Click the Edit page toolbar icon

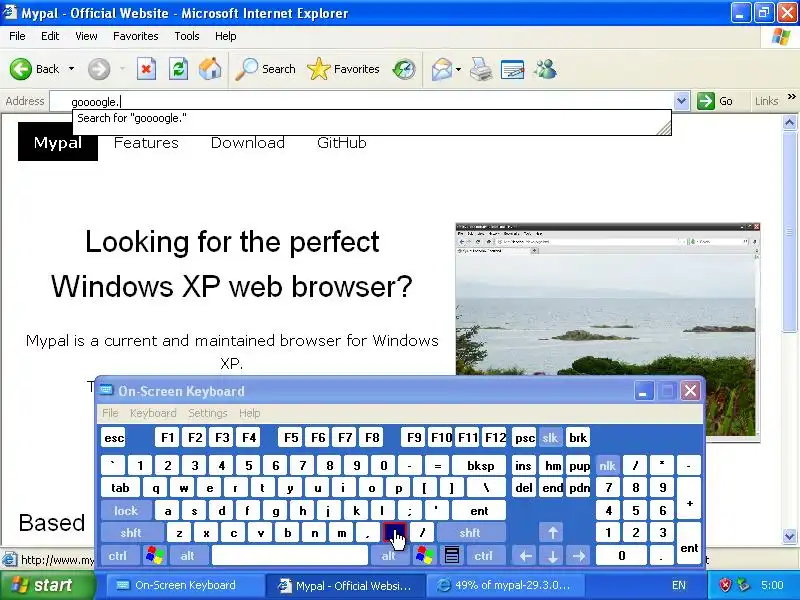click(512, 69)
